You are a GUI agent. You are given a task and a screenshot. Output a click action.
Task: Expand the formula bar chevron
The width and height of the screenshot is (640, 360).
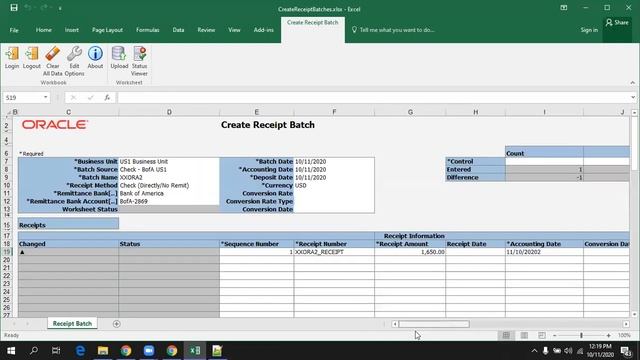633,98
